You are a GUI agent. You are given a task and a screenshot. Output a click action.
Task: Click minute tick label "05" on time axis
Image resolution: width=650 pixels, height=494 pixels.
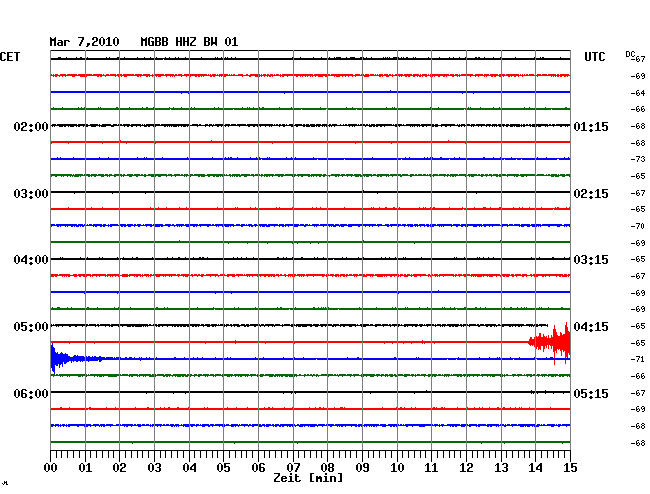click(223, 468)
